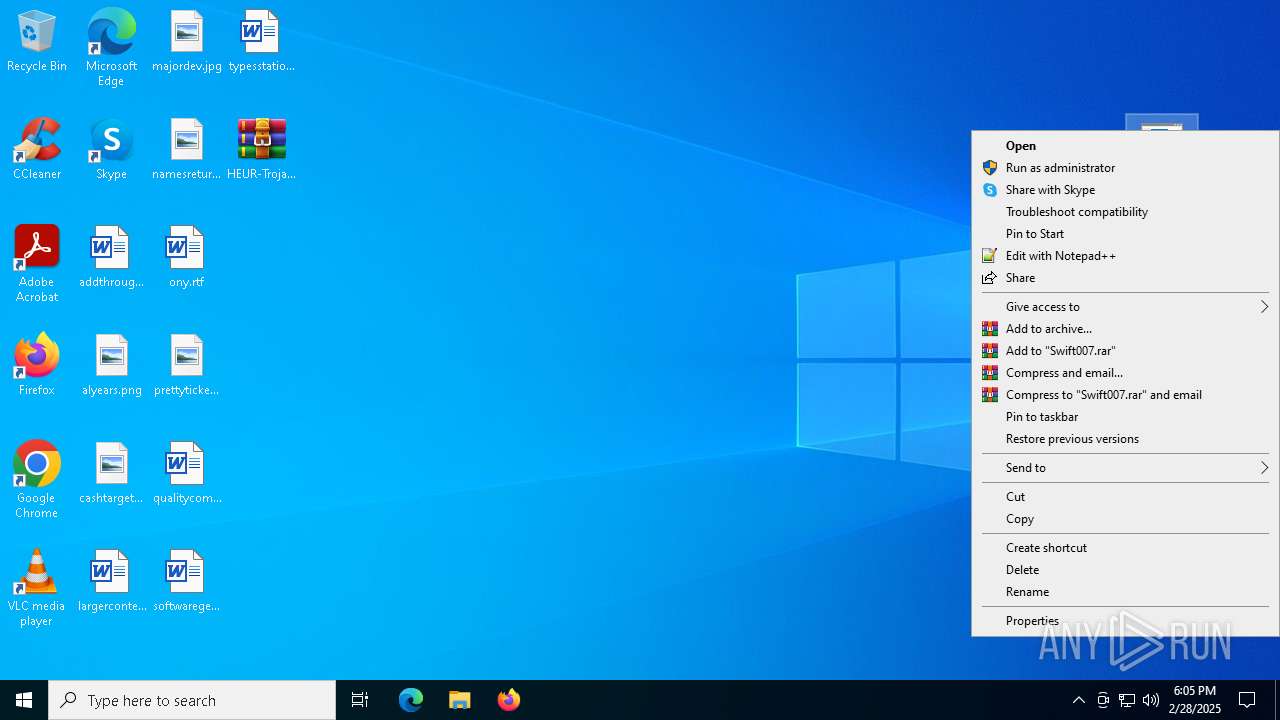Select the CCleaner desktop shortcut
This screenshot has height=720, width=1280.
(x=37, y=150)
